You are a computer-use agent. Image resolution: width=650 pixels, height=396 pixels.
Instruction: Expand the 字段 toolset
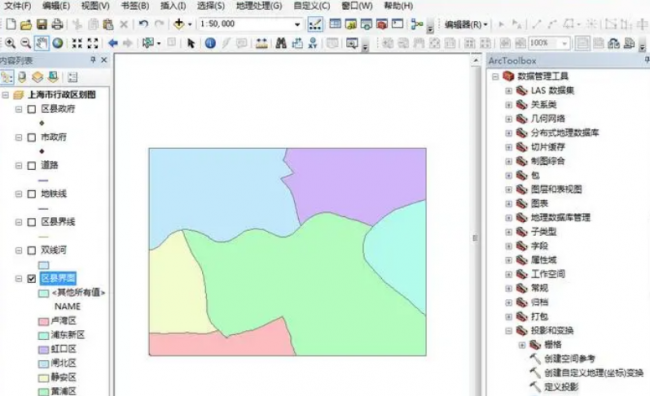[509, 246]
